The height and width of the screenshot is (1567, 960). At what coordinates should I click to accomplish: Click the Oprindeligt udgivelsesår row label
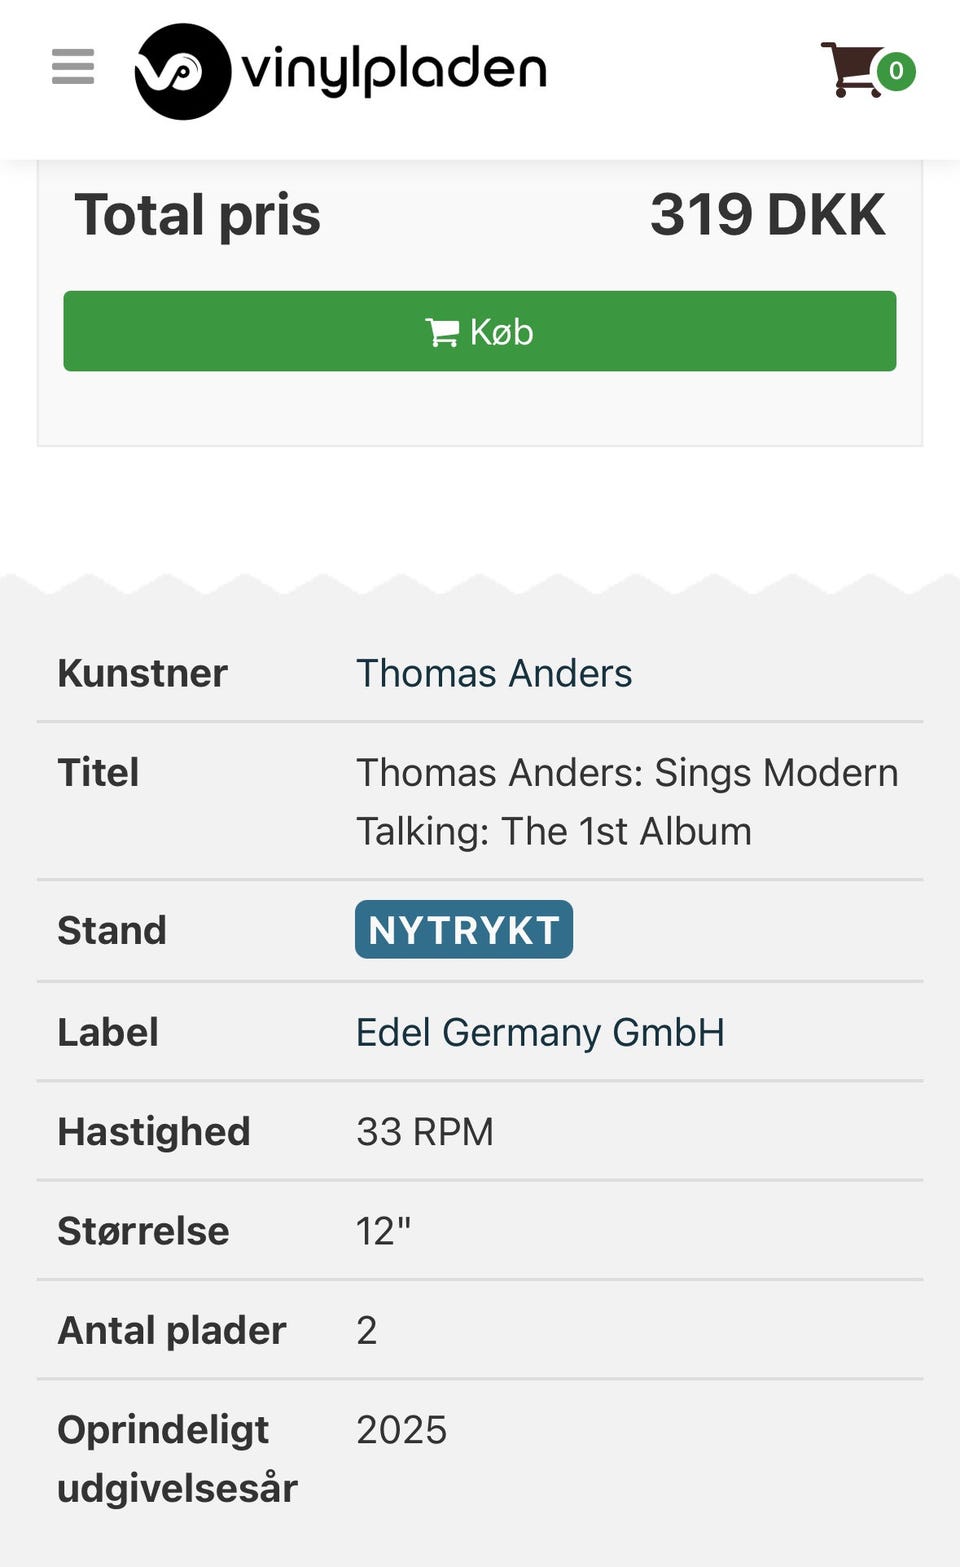(x=177, y=1458)
